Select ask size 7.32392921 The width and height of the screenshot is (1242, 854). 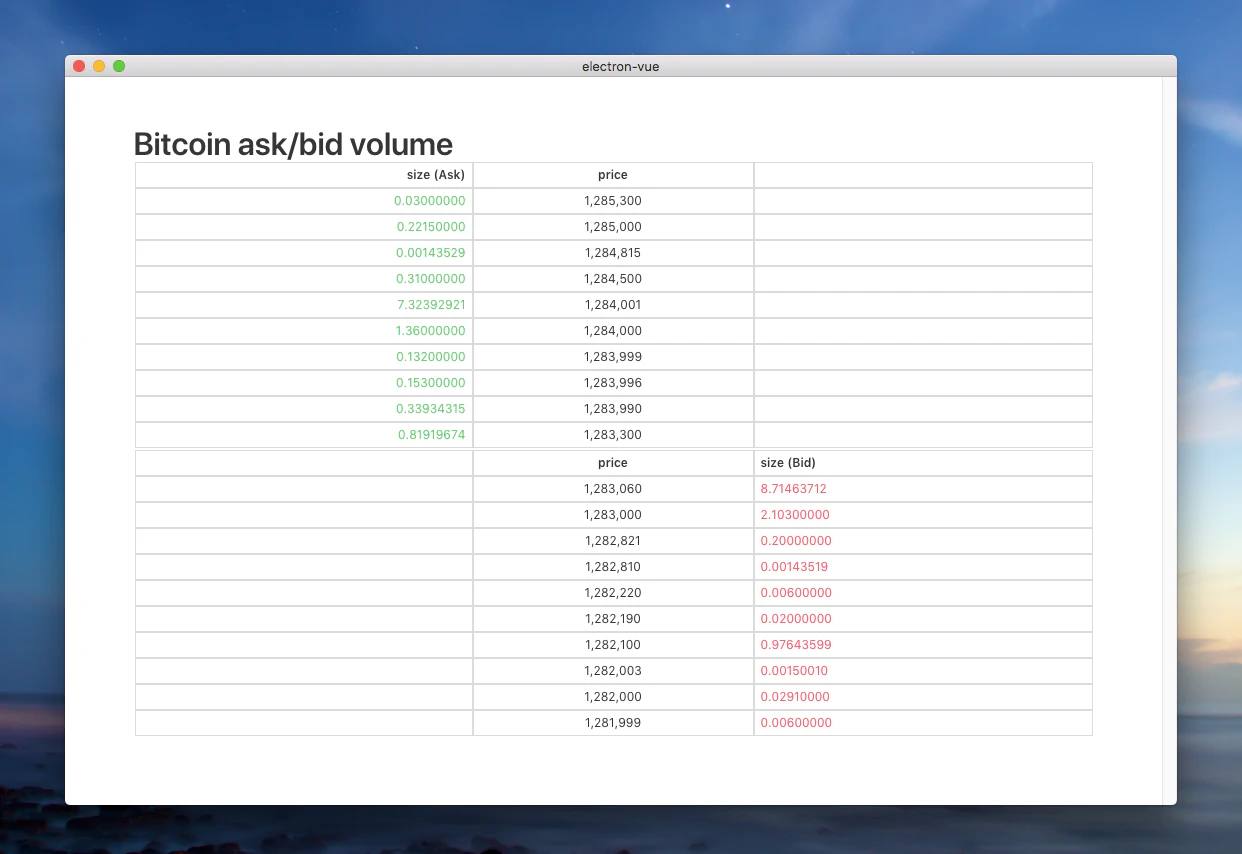coord(430,305)
